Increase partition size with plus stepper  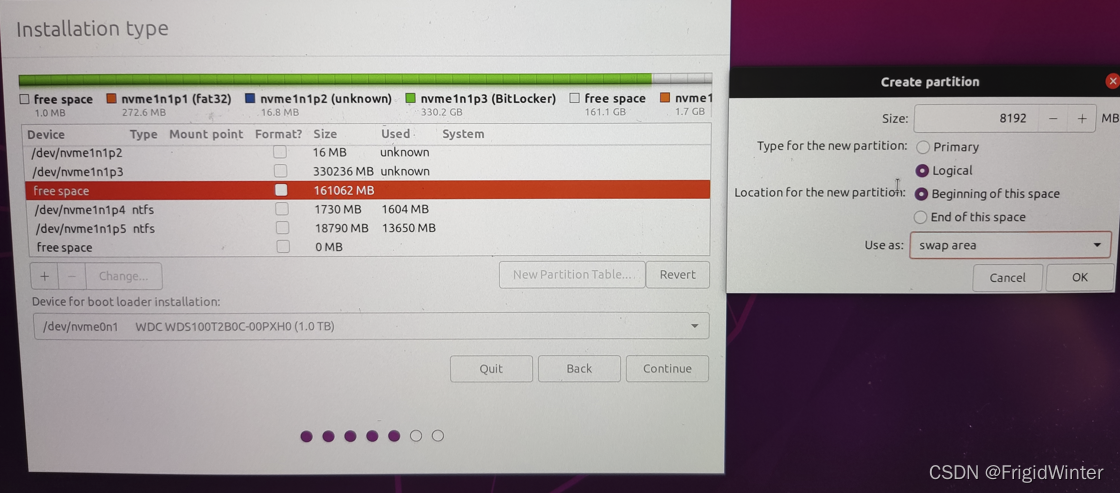1082,119
